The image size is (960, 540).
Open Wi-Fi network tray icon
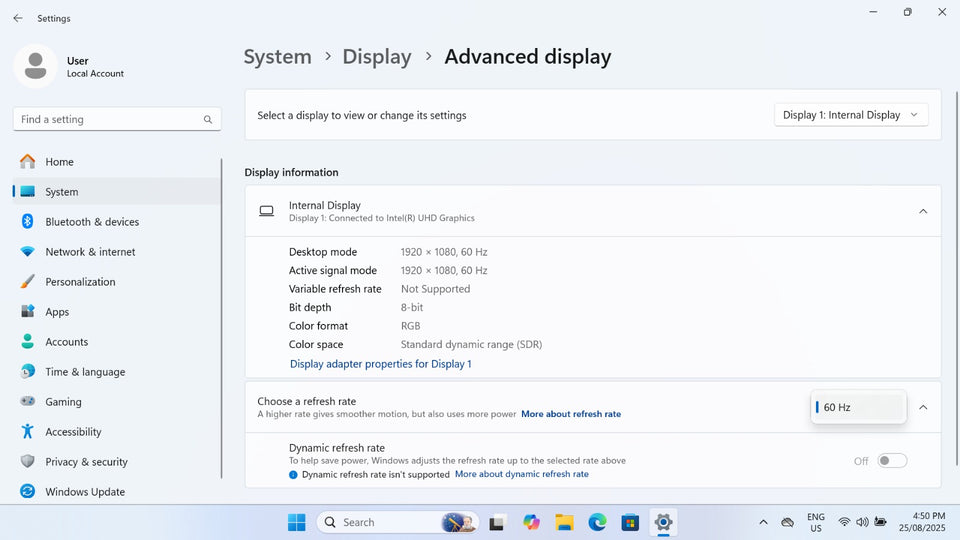pyautogui.click(x=844, y=522)
